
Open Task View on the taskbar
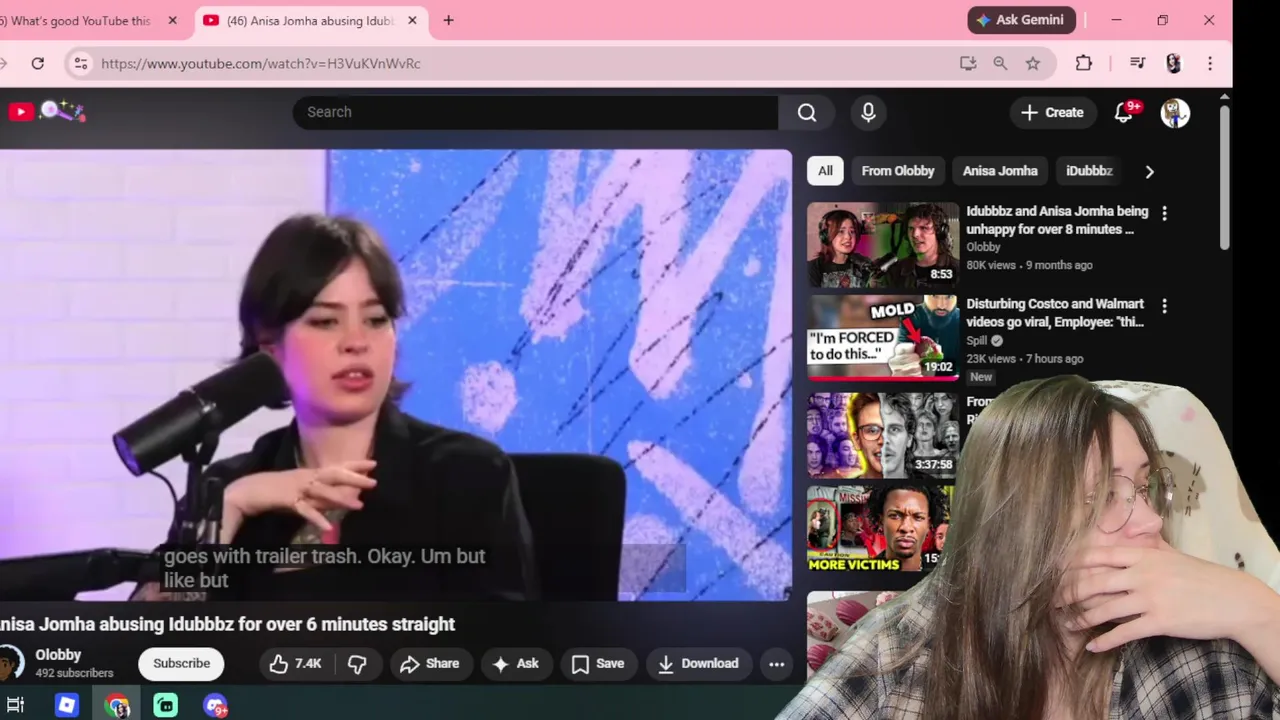point(15,706)
